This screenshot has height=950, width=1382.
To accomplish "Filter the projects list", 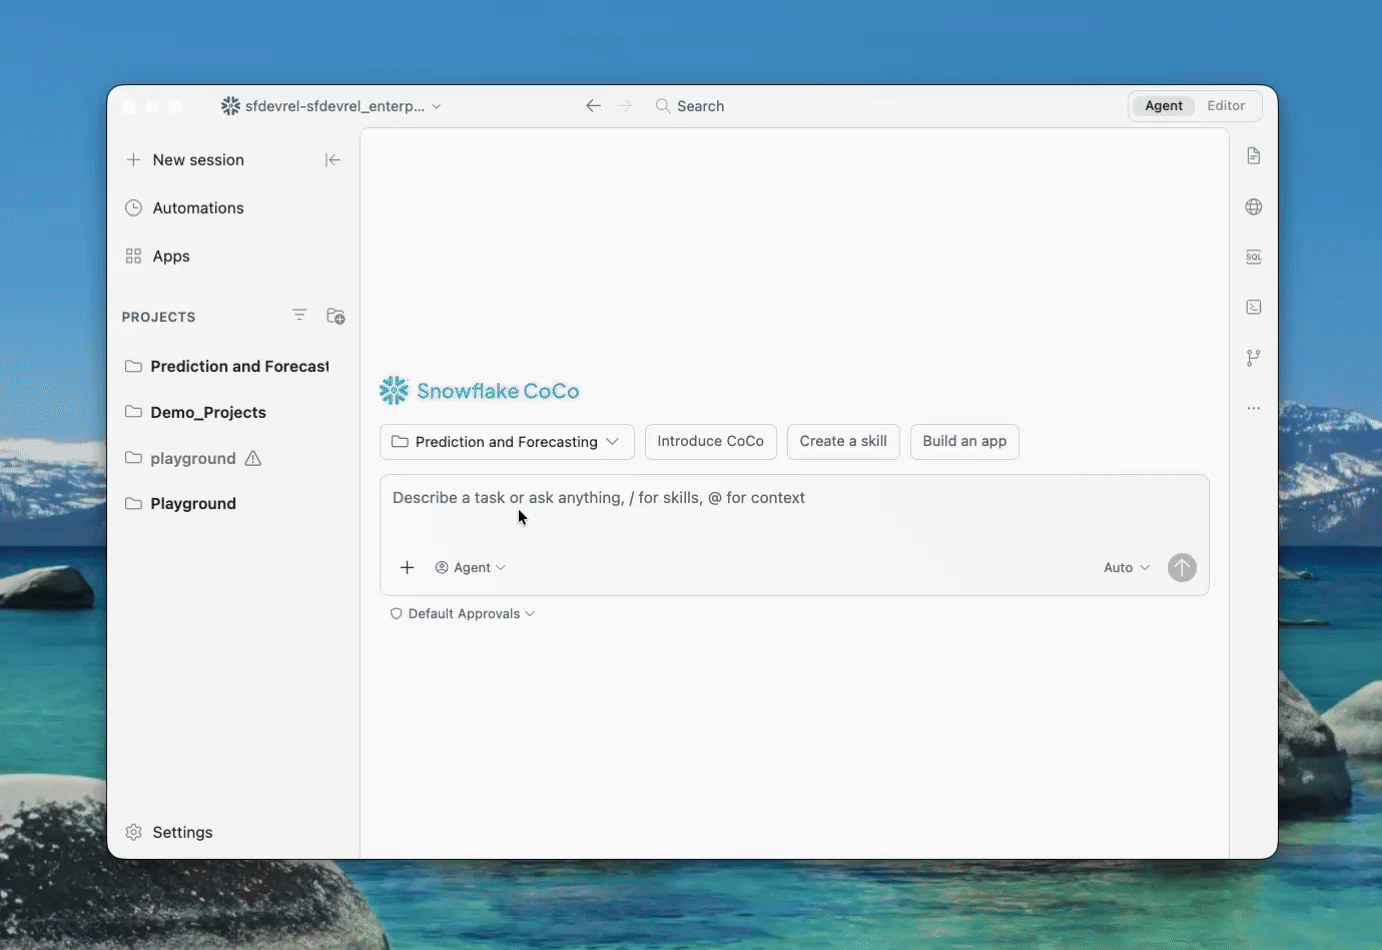I will click(x=299, y=315).
